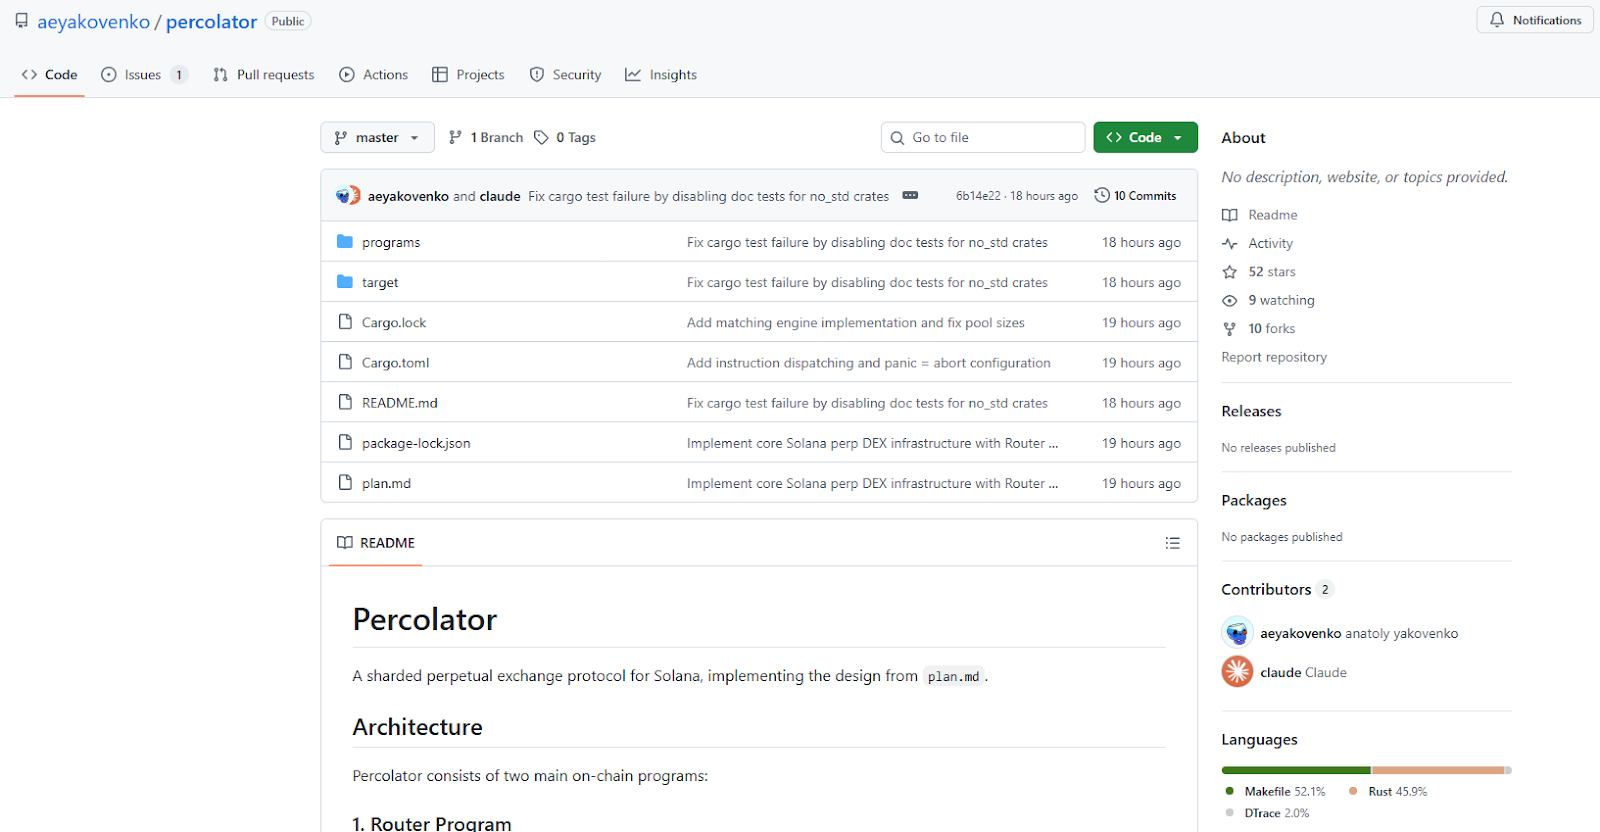Switch to the Pull requests tab
The height and width of the screenshot is (832, 1600).
click(x=264, y=75)
